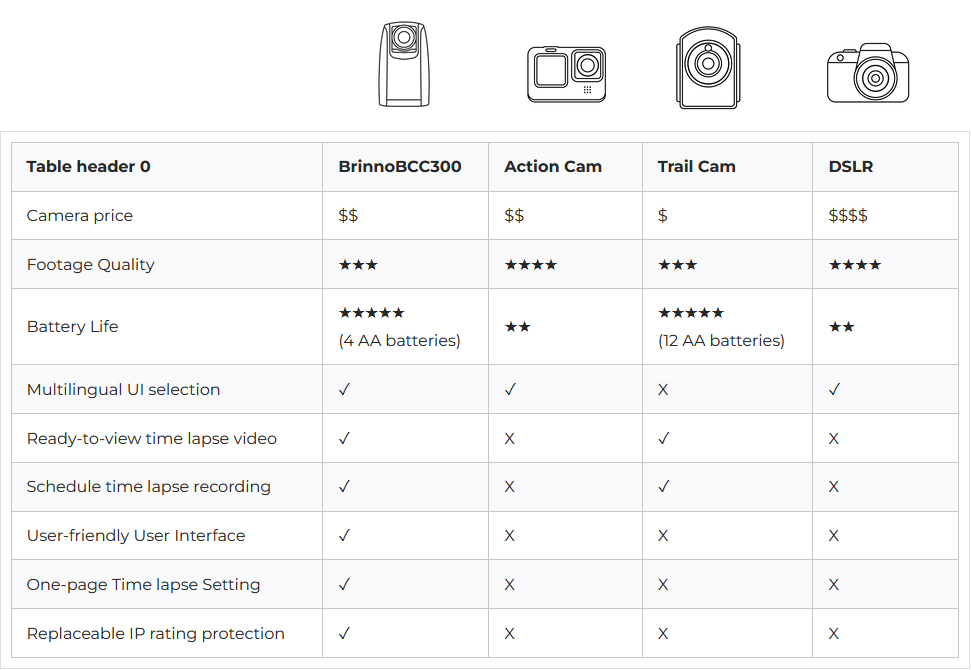Select the Trail Cam column header
971x670 pixels.
[x=697, y=167]
